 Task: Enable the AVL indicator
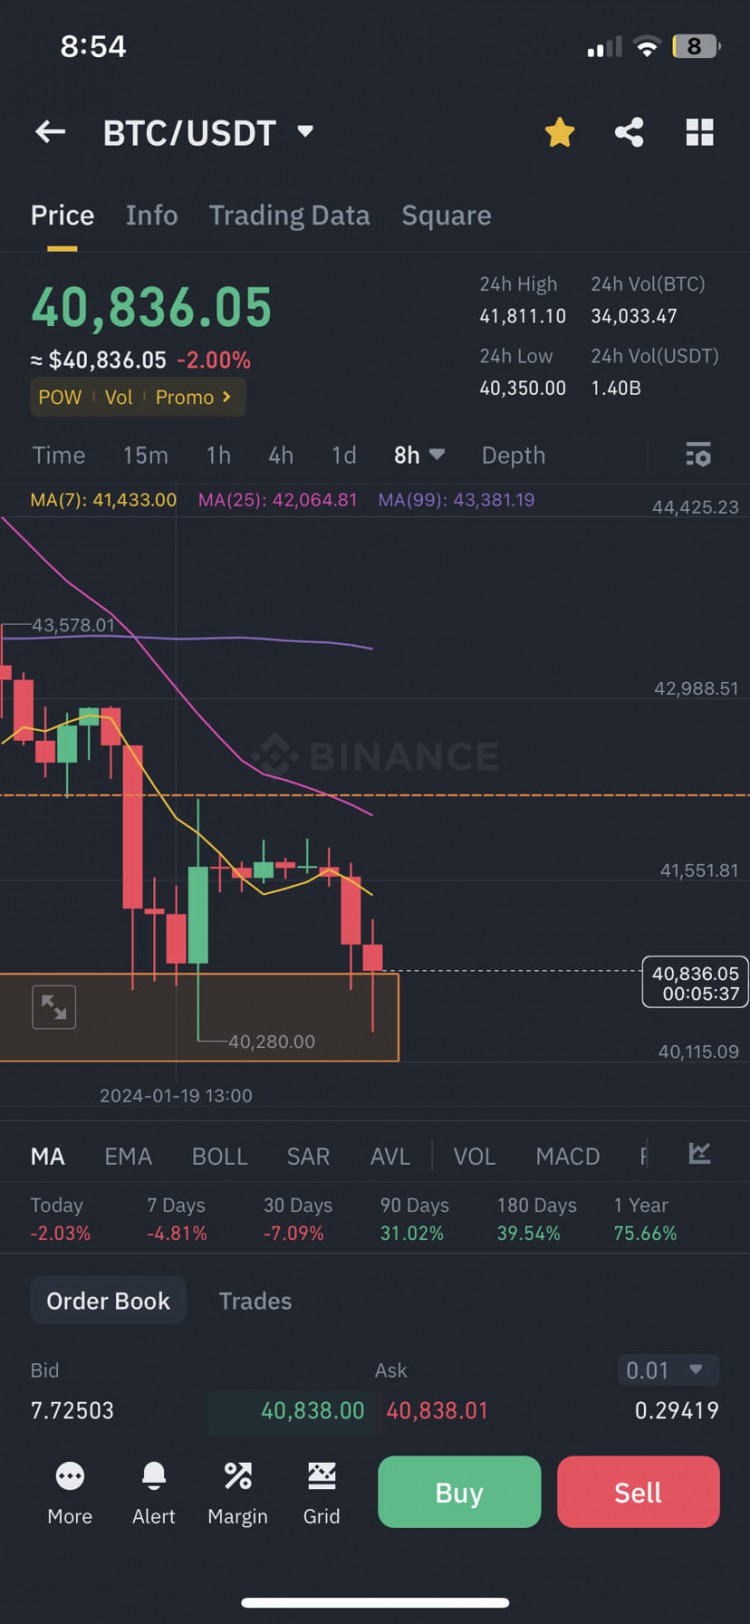click(x=390, y=1156)
